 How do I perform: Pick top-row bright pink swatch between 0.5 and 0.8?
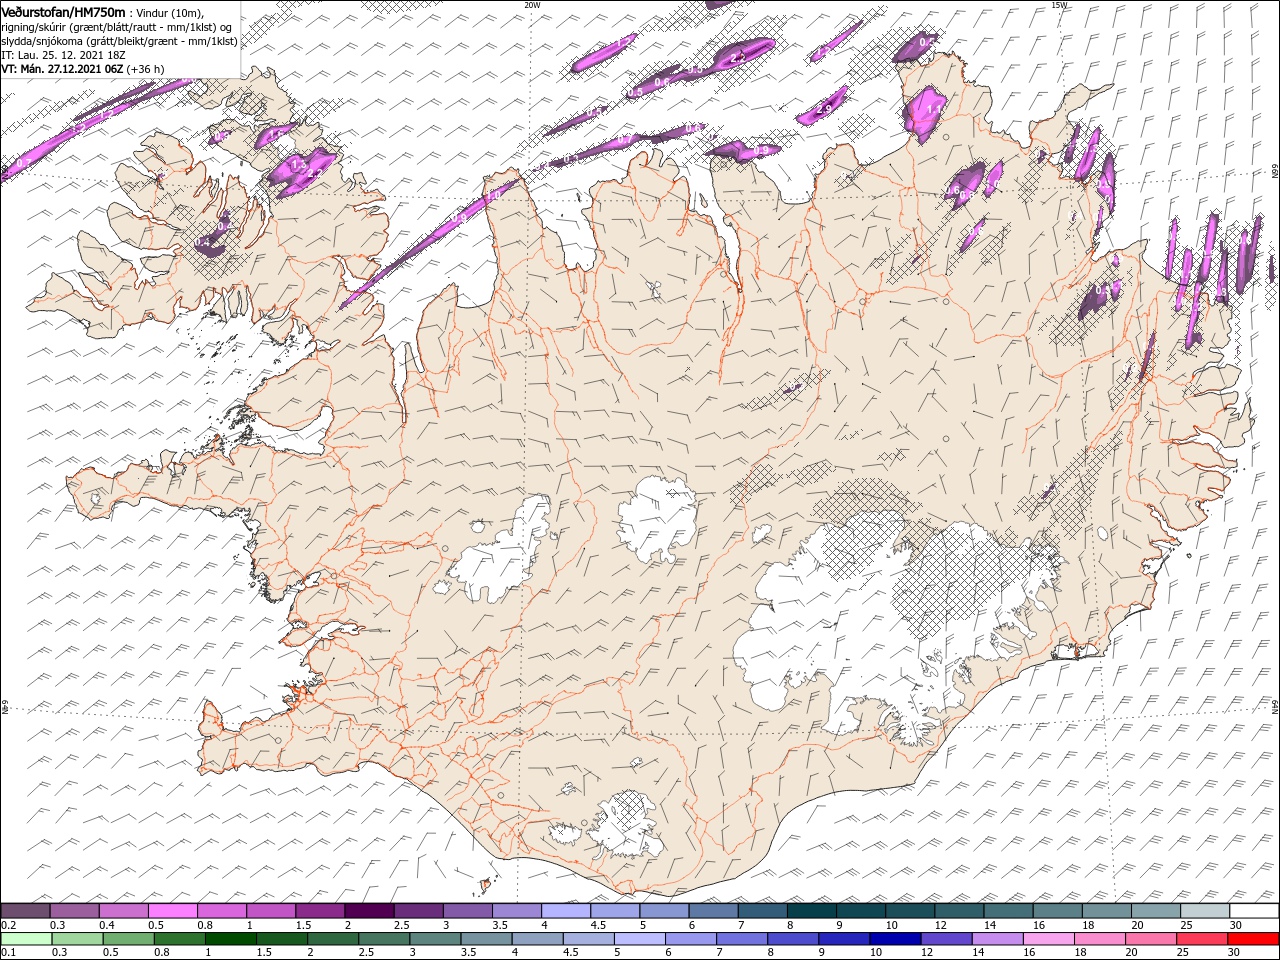click(172, 911)
